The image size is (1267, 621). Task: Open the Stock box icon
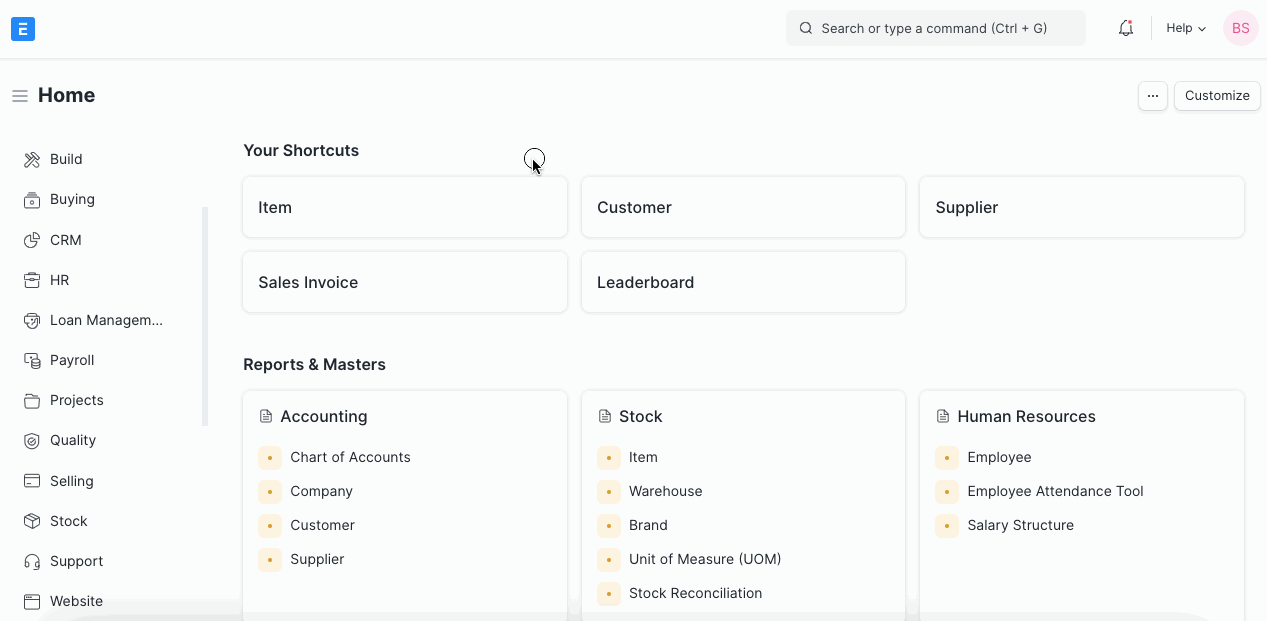32,521
